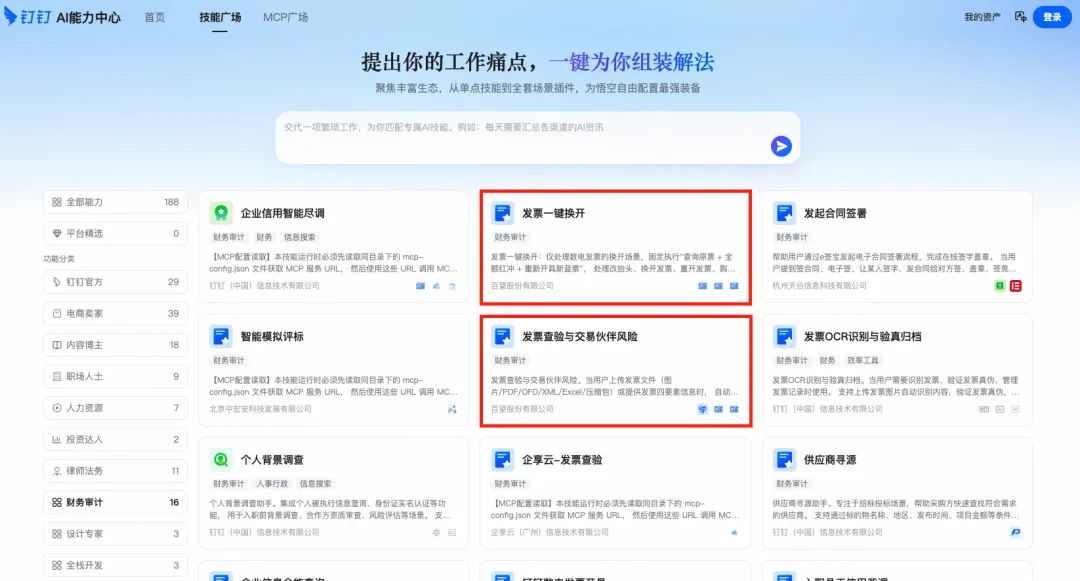Click the 发票OCR识别与验真归档 card icon
The image size is (1080, 581).
pos(784,336)
